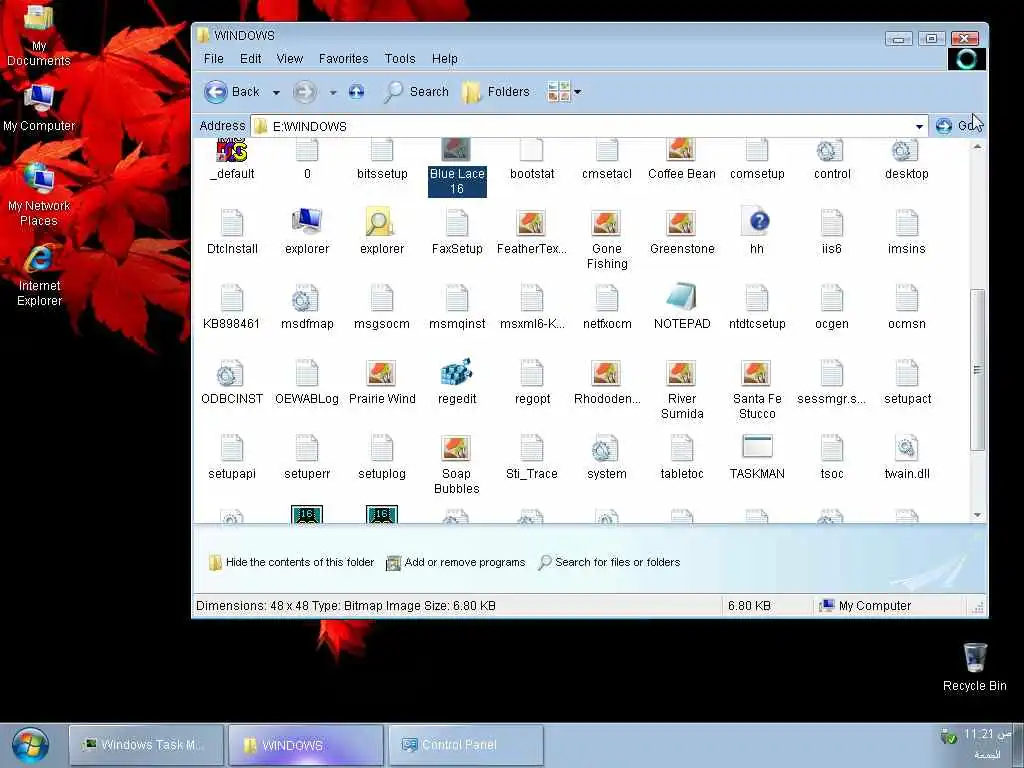Click the Go button
Viewport: 1024px width, 768px height.
tap(958, 126)
